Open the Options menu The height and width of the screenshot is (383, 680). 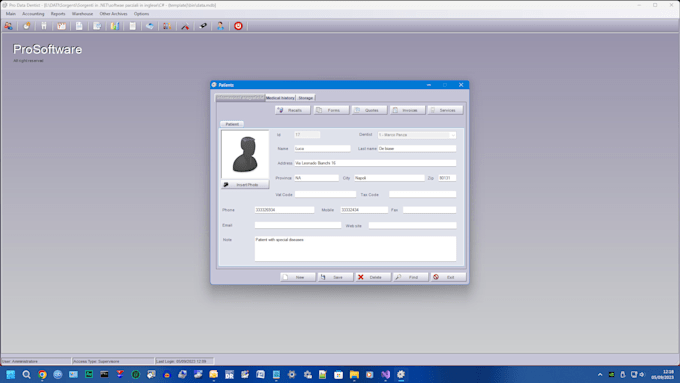click(x=141, y=14)
